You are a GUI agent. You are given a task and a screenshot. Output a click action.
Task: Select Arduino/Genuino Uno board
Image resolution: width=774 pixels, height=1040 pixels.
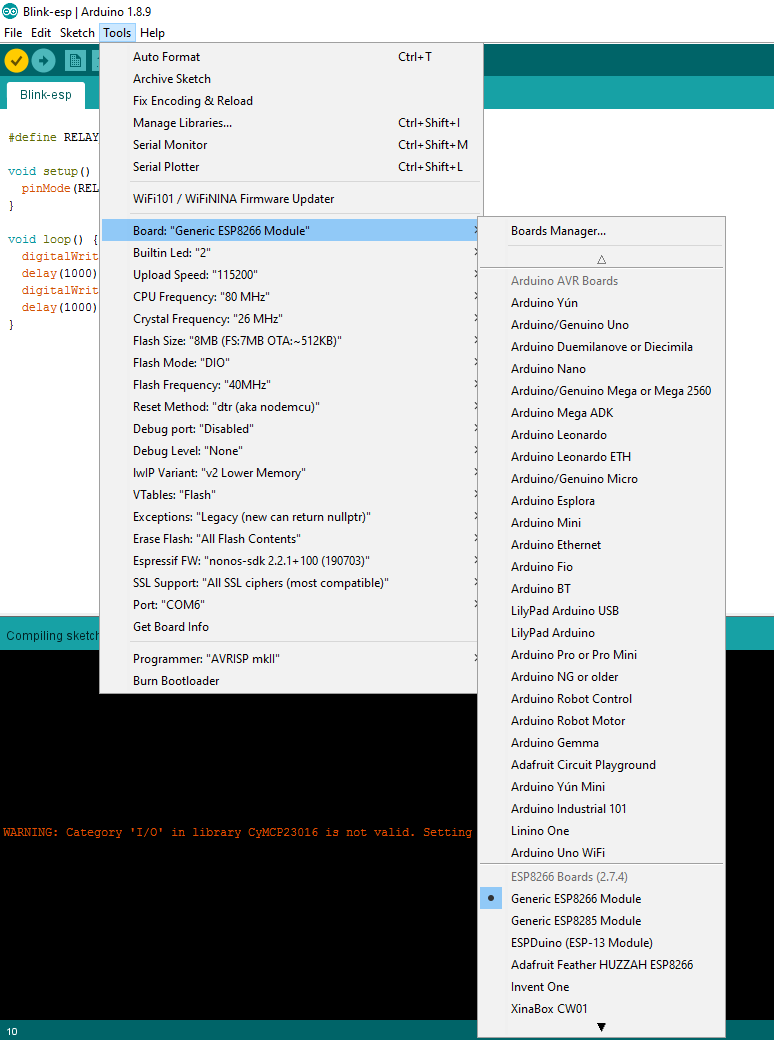[602, 325]
